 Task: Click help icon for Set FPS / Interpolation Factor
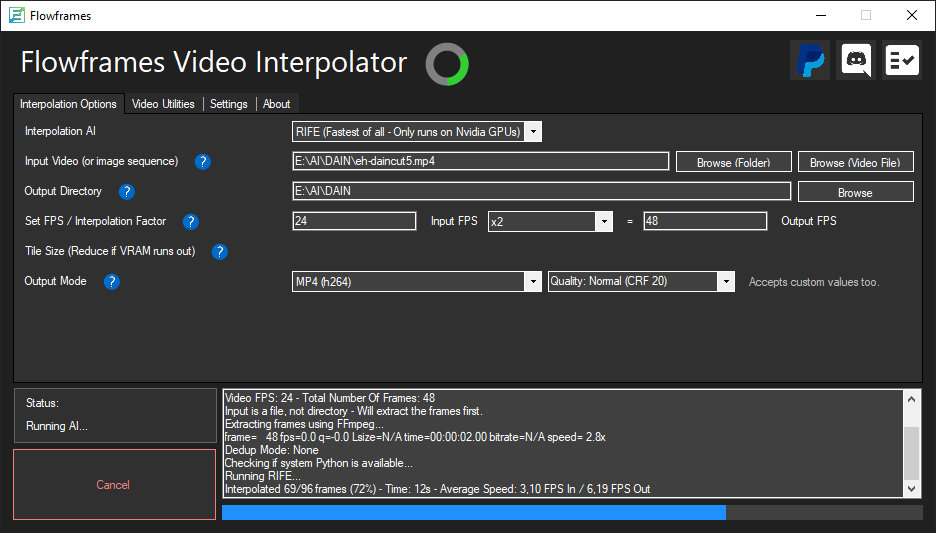pyautogui.click(x=190, y=221)
